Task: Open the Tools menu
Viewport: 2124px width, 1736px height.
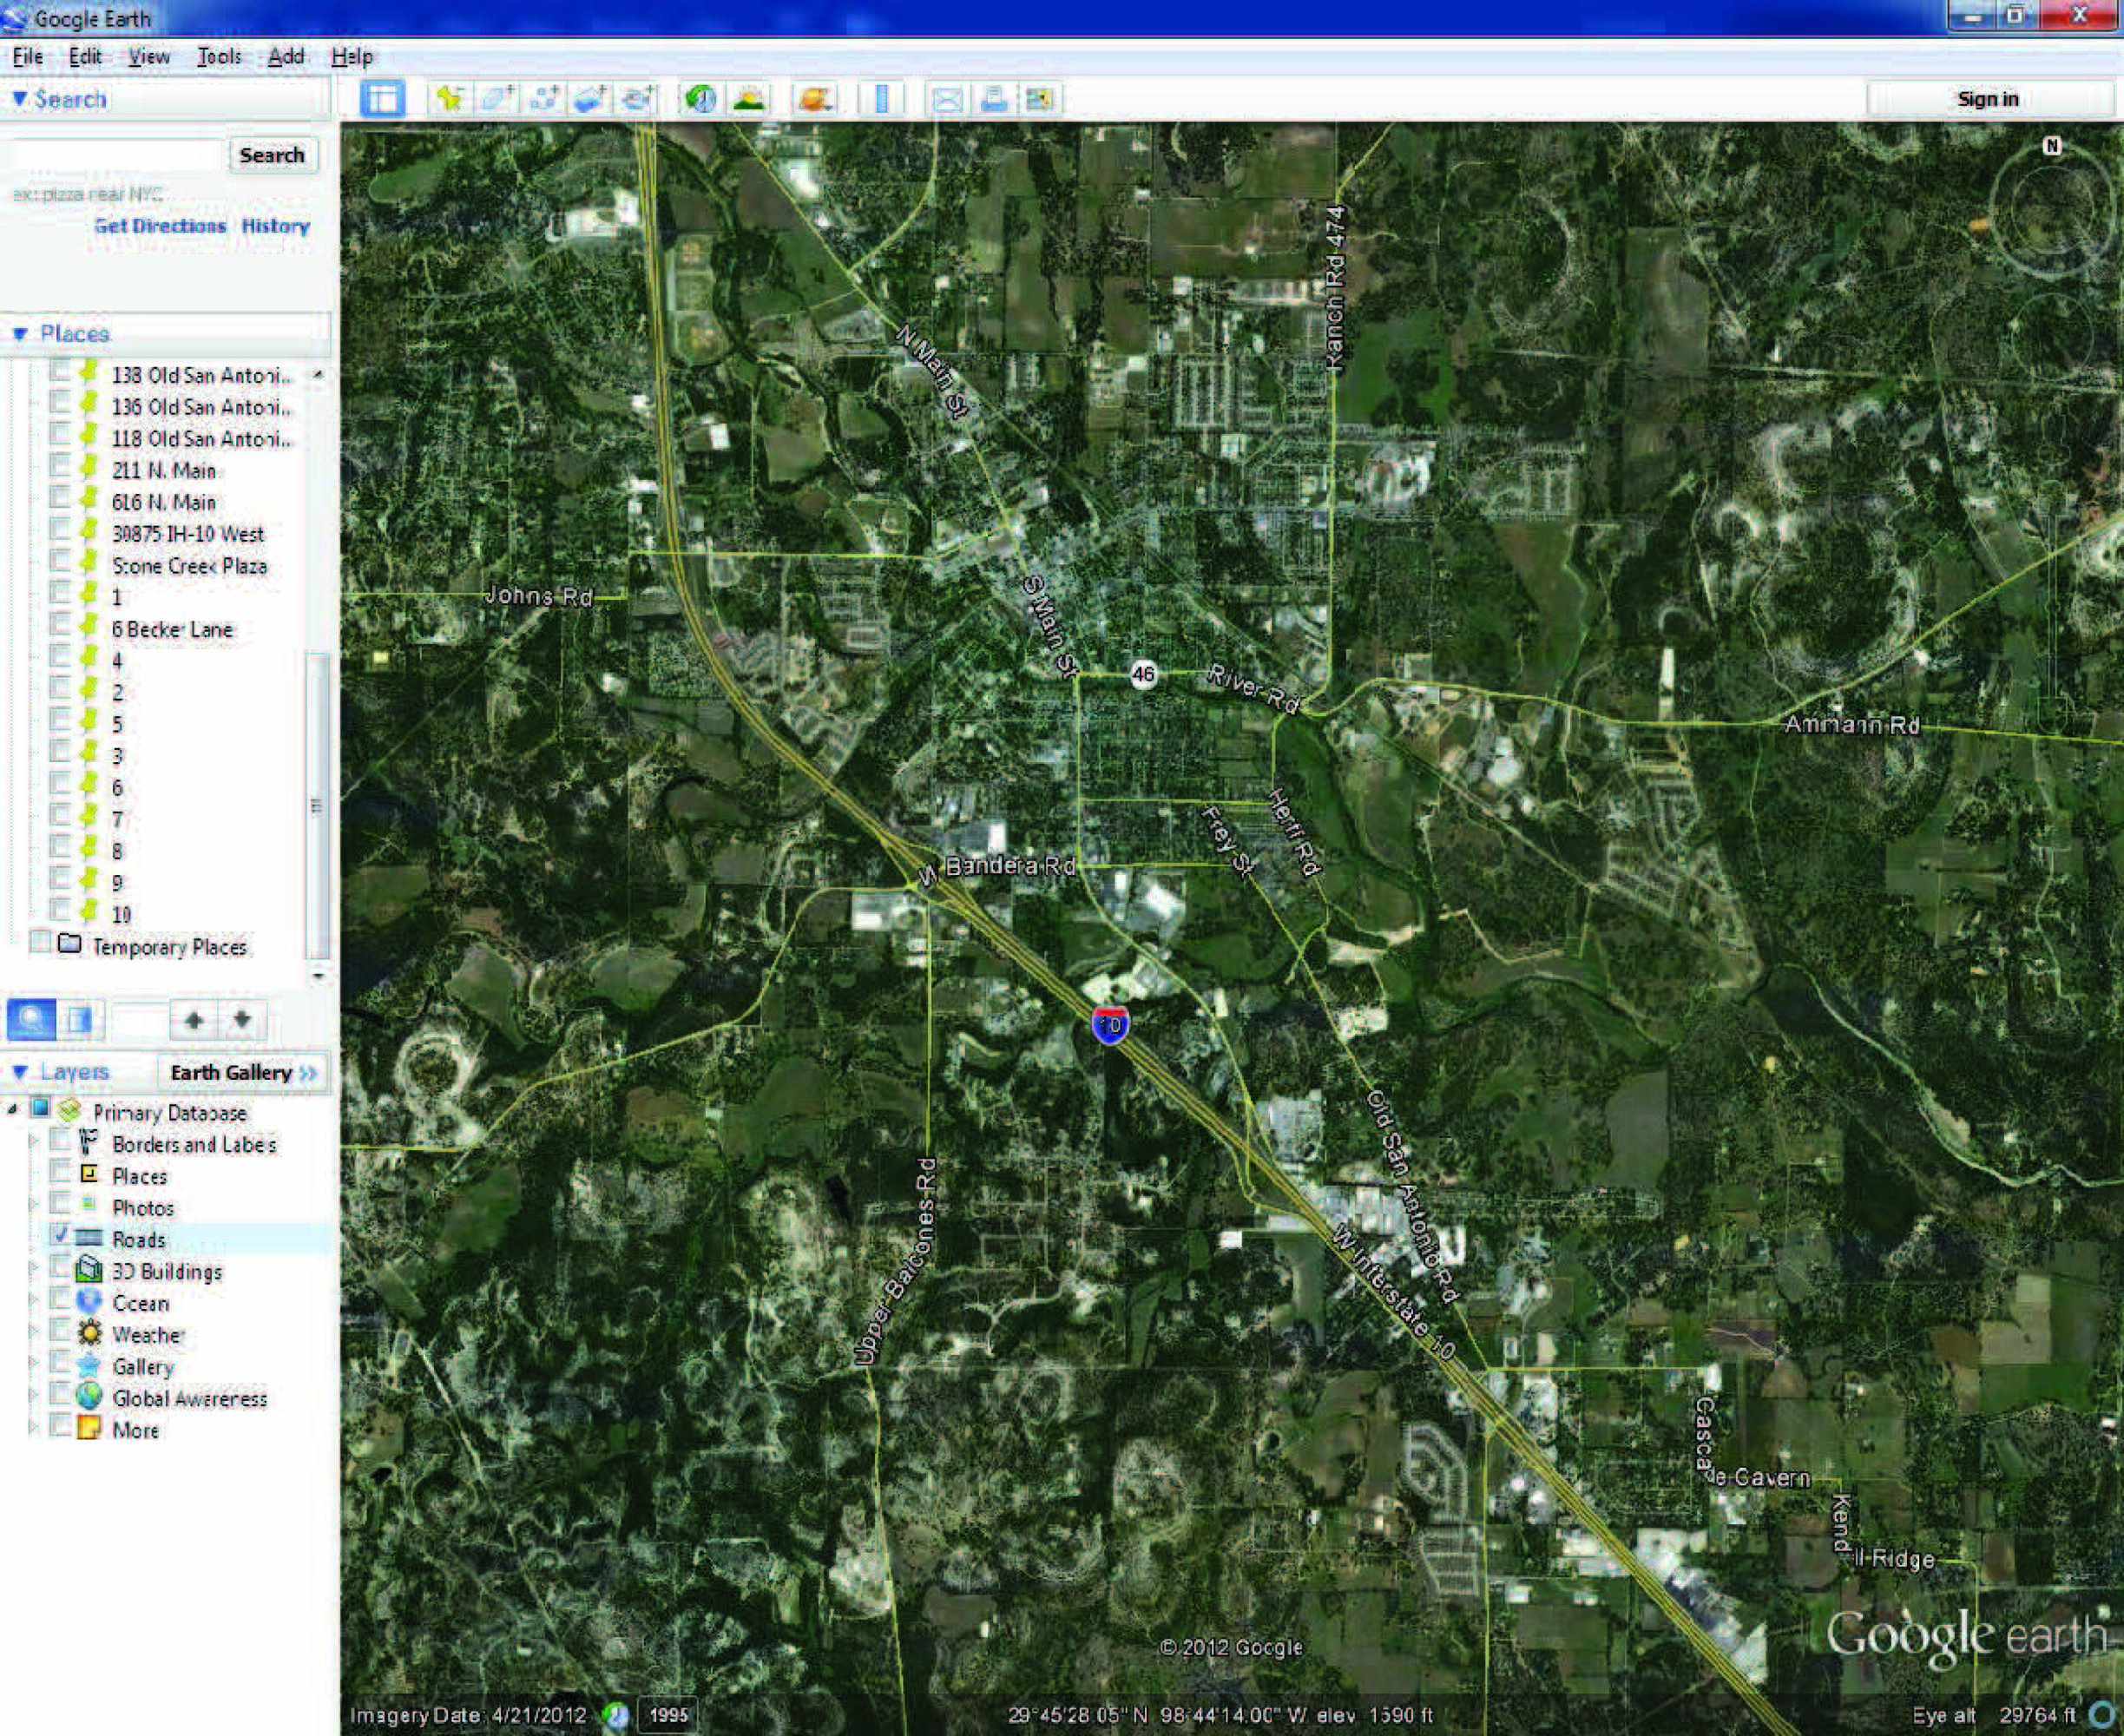Action: [x=219, y=57]
